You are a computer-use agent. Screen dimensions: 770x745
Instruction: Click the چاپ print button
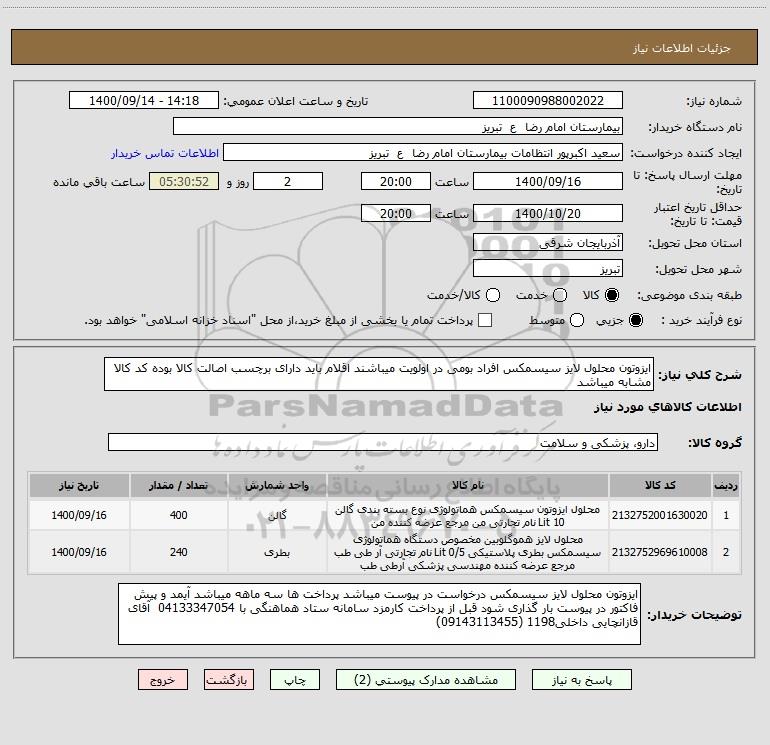pos(295,680)
